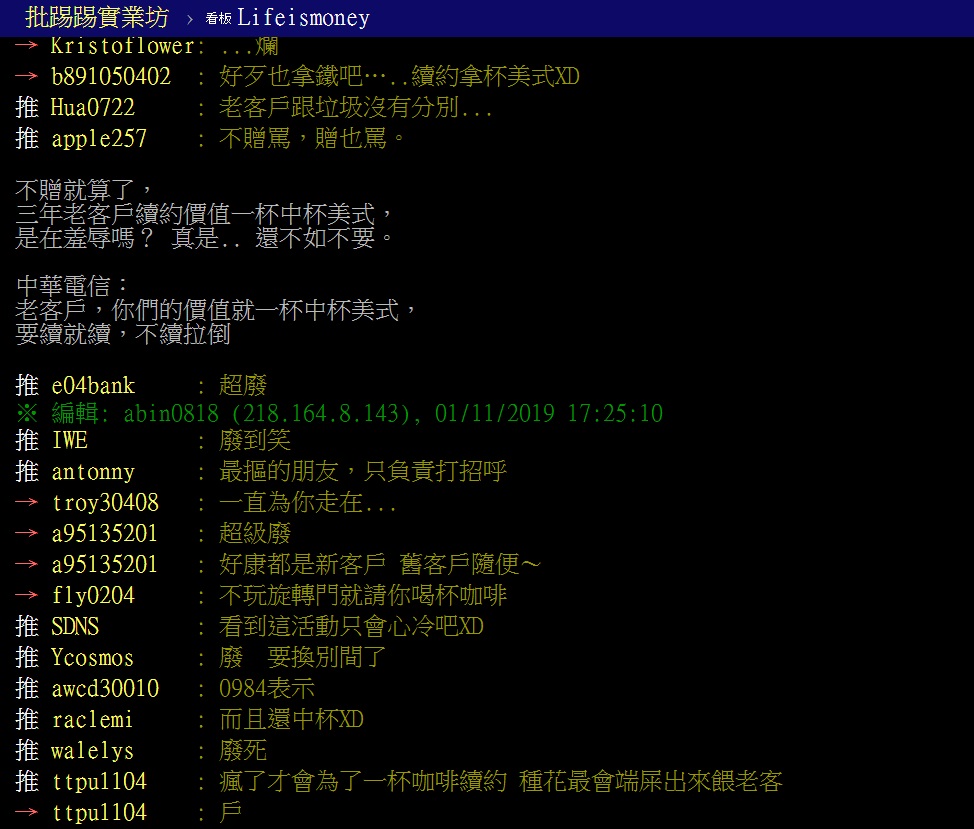Select comment '超廢' by e04bank
Screen dimensions: 974x829
(243, 386)
